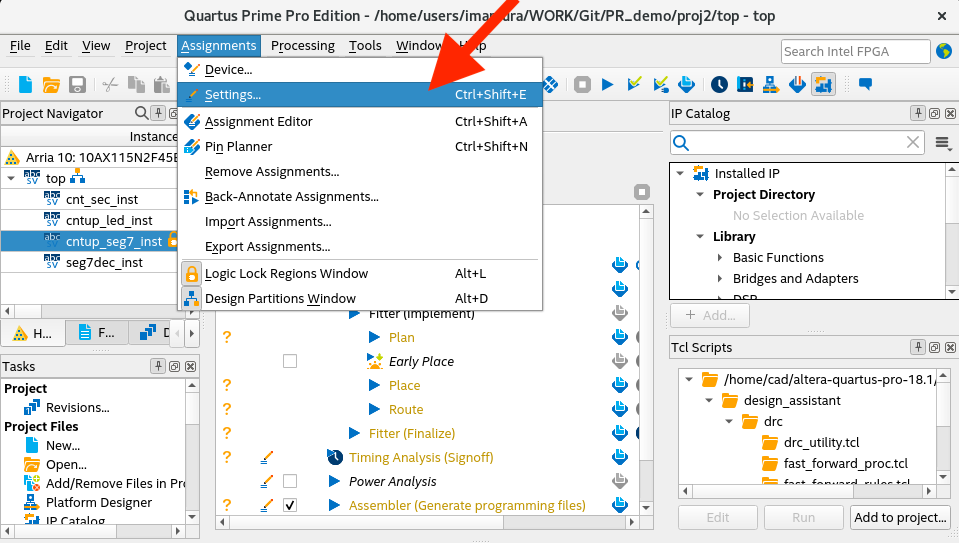Image resolution: width=959 pixels, height=543 pixels.
Task: Switch to the Hierarchy tab
Action: click(x=33, y=333)
